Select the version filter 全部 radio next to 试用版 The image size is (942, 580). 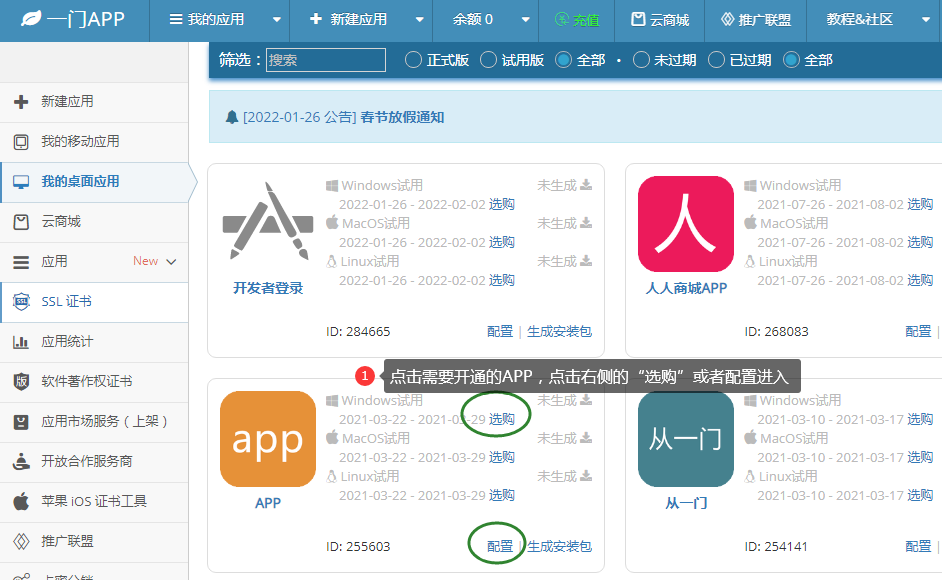pyautogui.click(x=564, y=60)
